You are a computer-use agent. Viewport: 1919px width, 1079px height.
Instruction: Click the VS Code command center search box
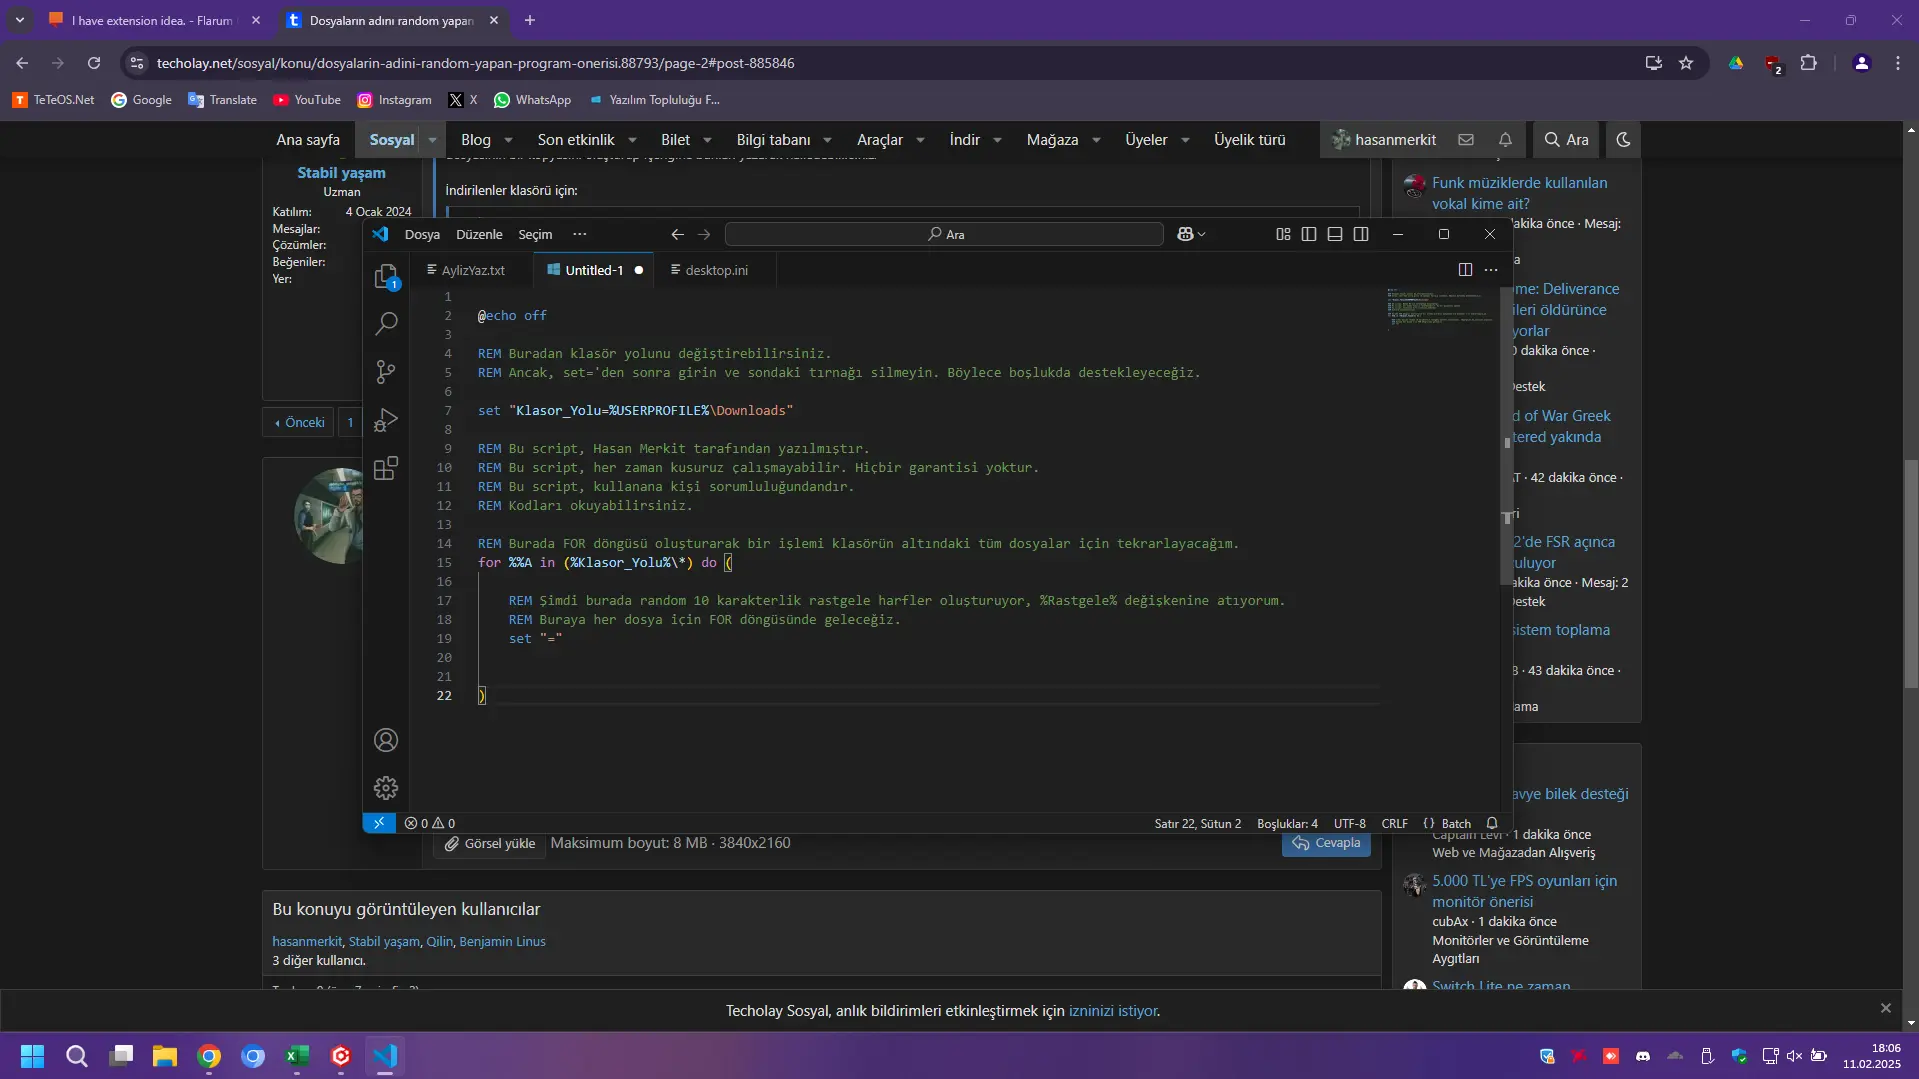click(944, 234)
